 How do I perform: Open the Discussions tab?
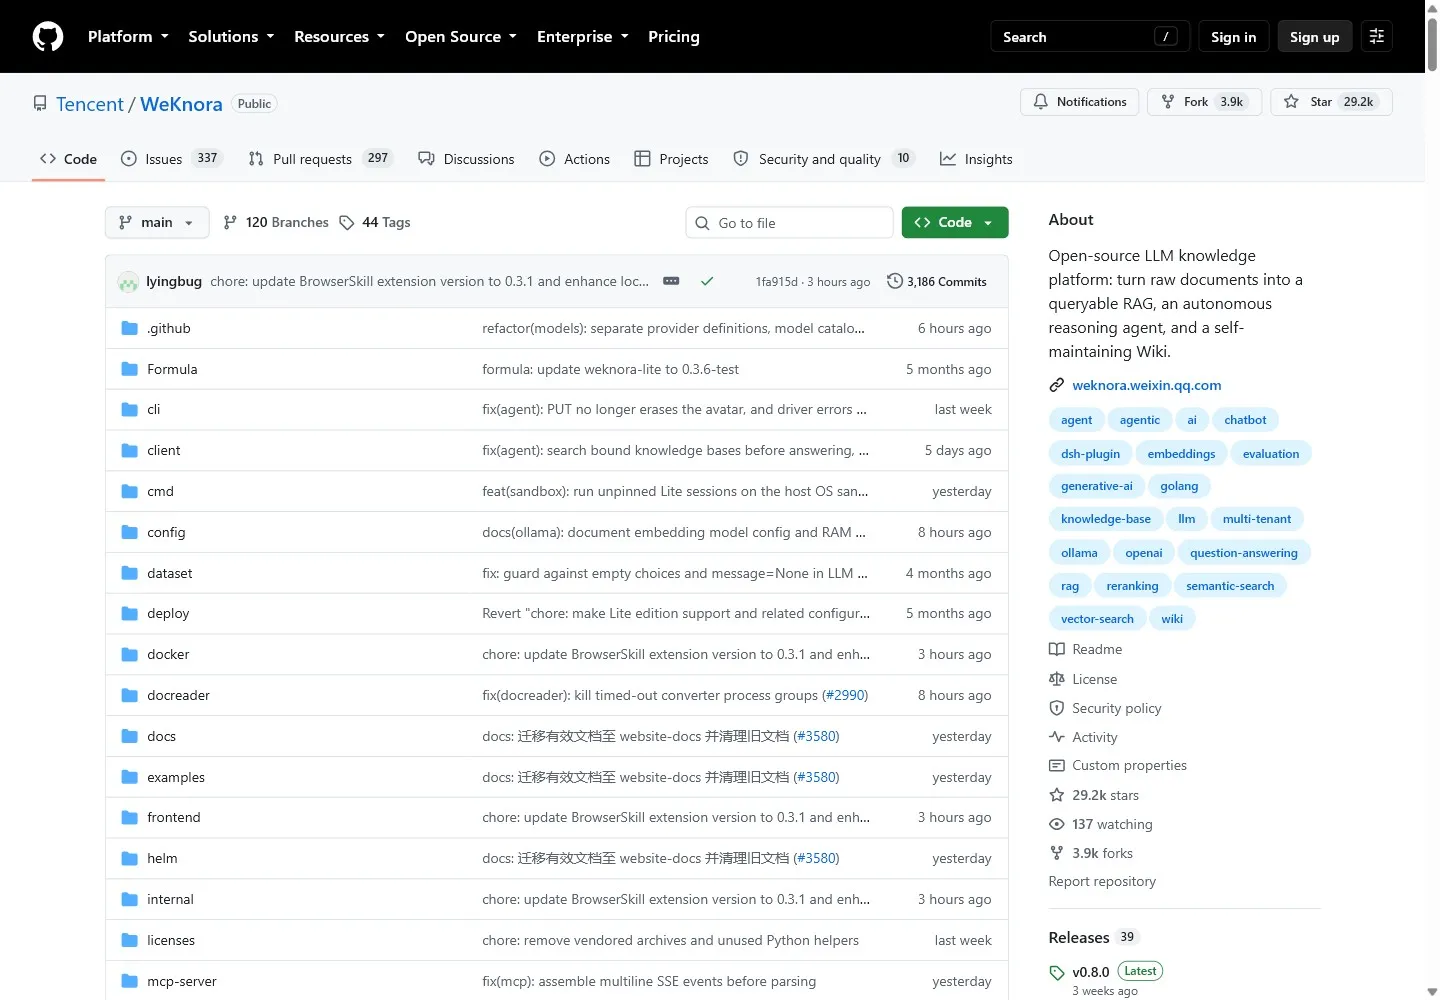point(466,159)
